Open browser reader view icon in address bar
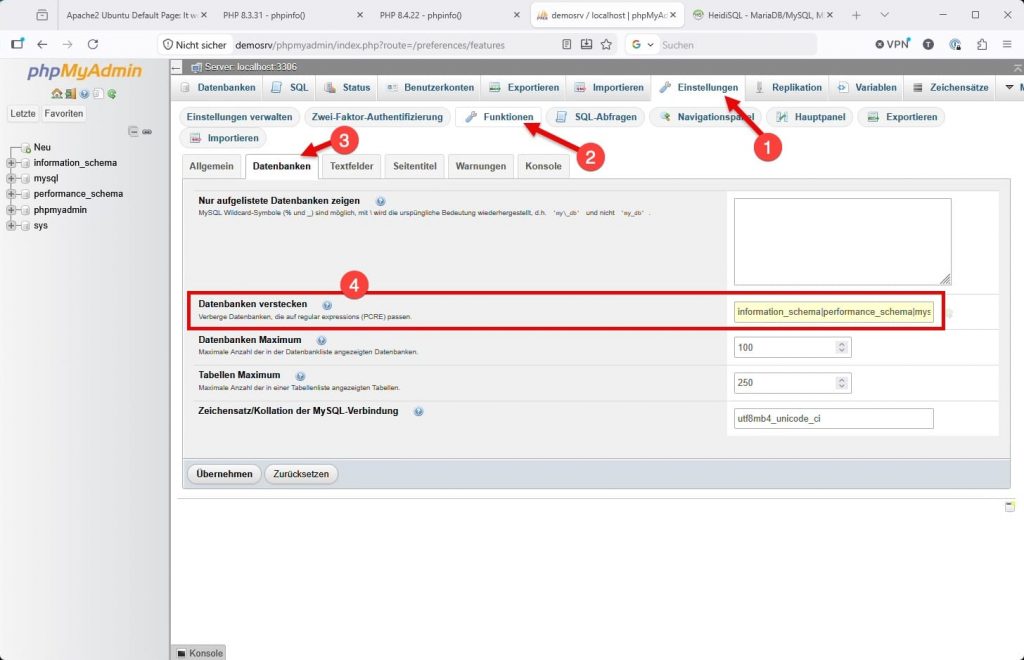The width and height of the screenshot is (1024, 660). (x=566, y=44)
